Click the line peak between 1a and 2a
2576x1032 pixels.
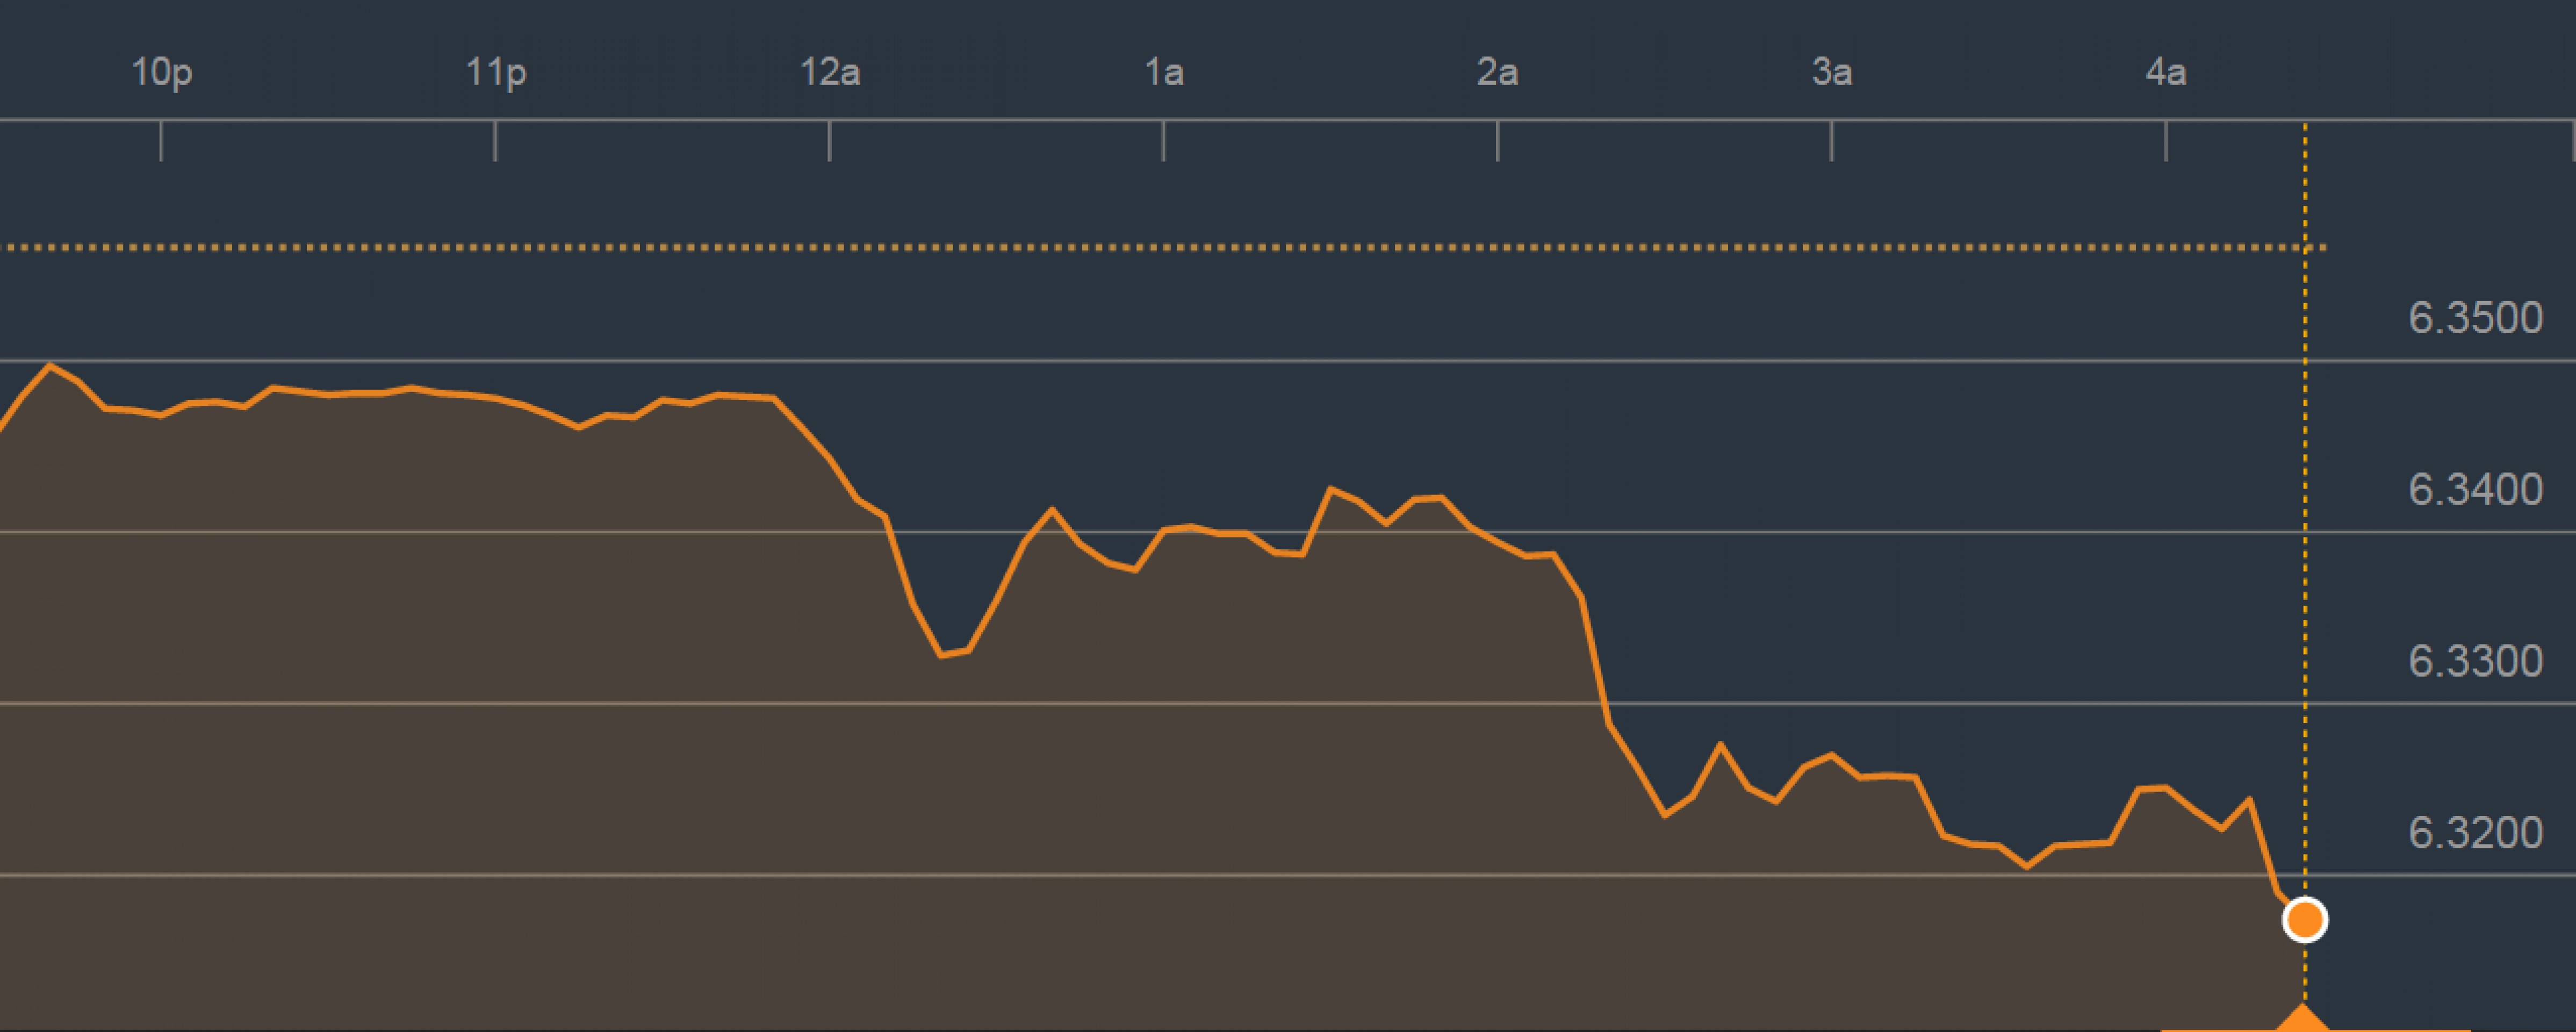1330,489
